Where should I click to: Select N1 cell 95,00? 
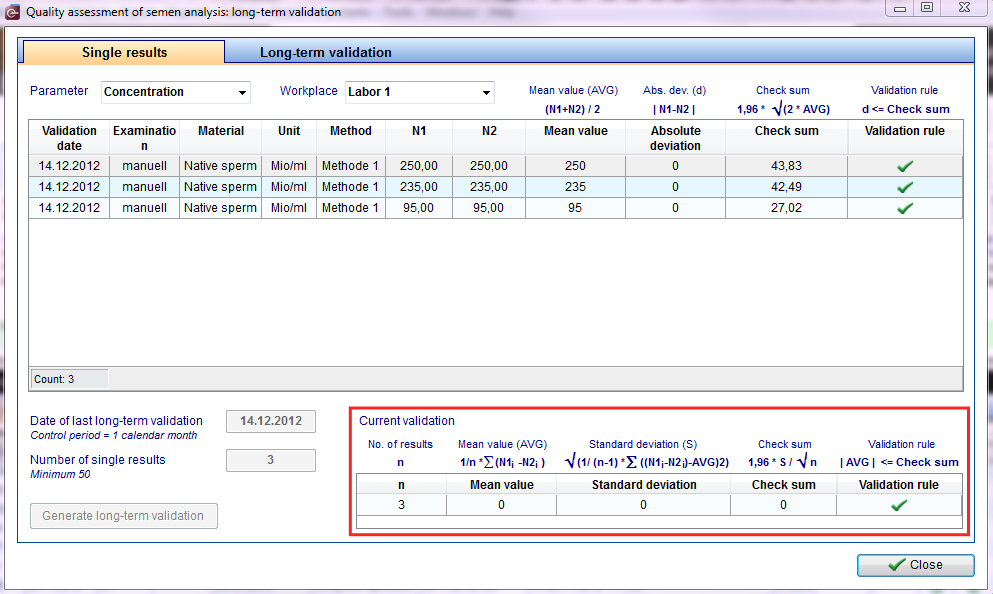click(x=419, y=208)
